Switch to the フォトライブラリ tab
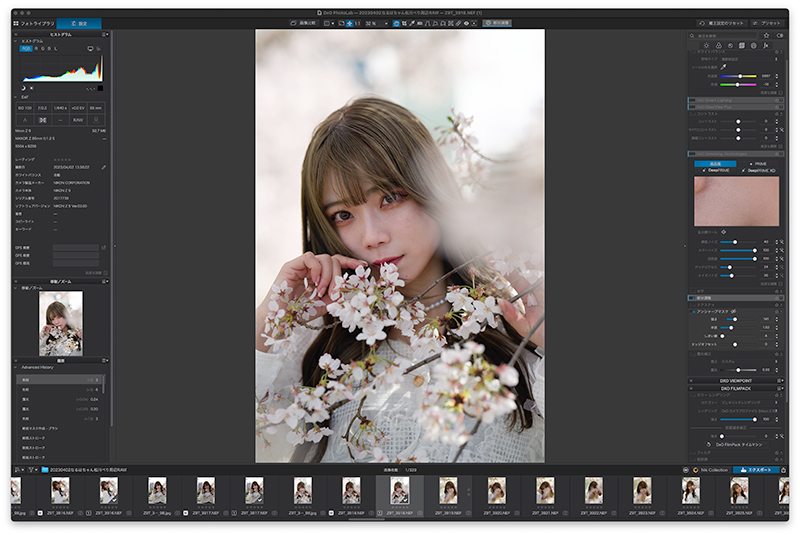Screen dimensions: 800x535 point(34,23)
